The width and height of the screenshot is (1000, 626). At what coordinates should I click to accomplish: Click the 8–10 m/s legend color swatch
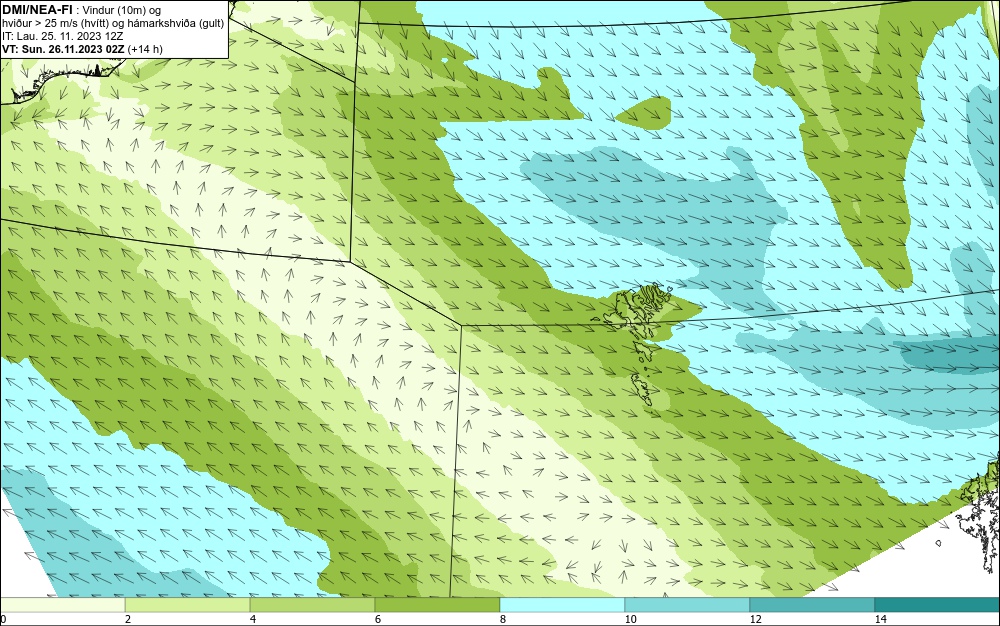click(562, 605)
